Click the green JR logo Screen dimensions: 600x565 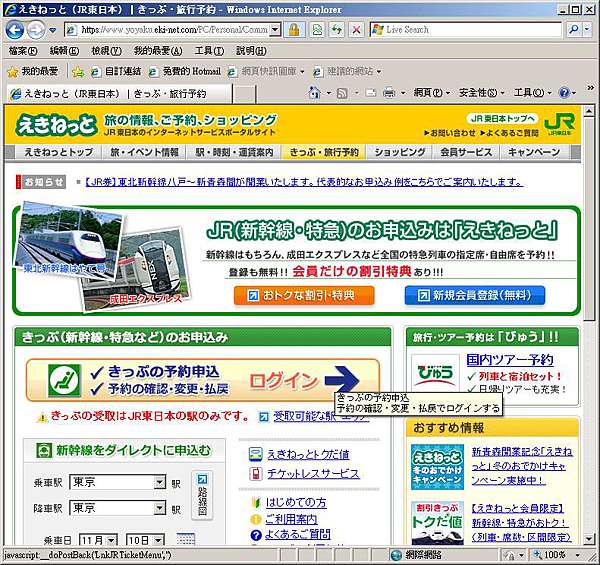(559, 124)
